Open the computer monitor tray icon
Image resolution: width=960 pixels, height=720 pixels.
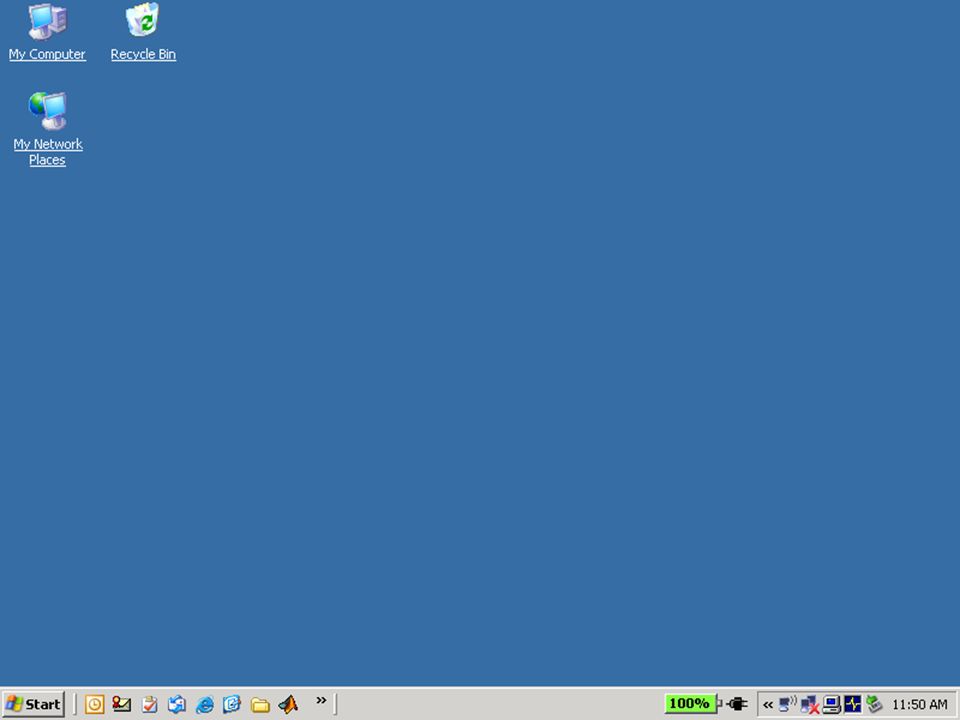pyautogui.click(x=831, y=705)
